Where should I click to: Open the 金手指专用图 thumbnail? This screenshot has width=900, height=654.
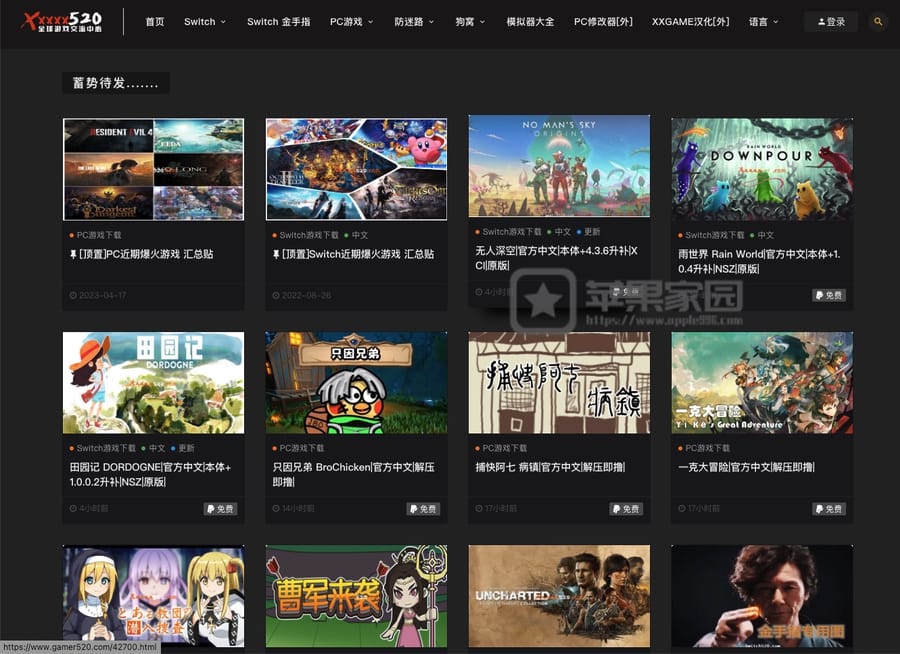[762, 596]
